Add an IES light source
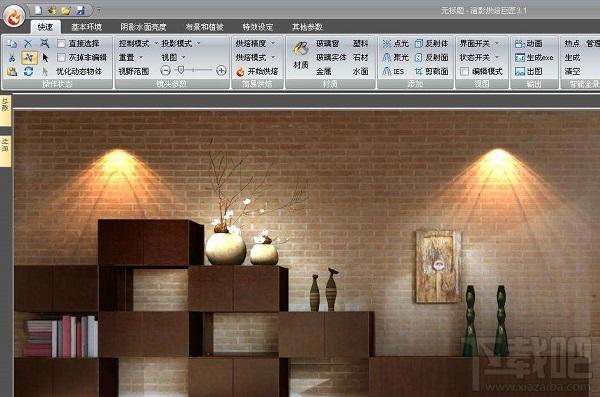The image size is (600, 397). pyautogui.click(x=393, y=71)
